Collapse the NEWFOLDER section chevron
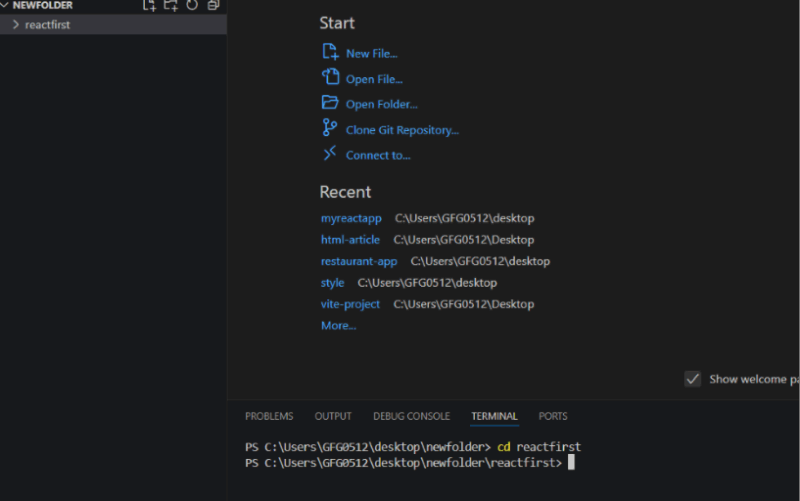This screenshot has height=501, width=800. 5,5
